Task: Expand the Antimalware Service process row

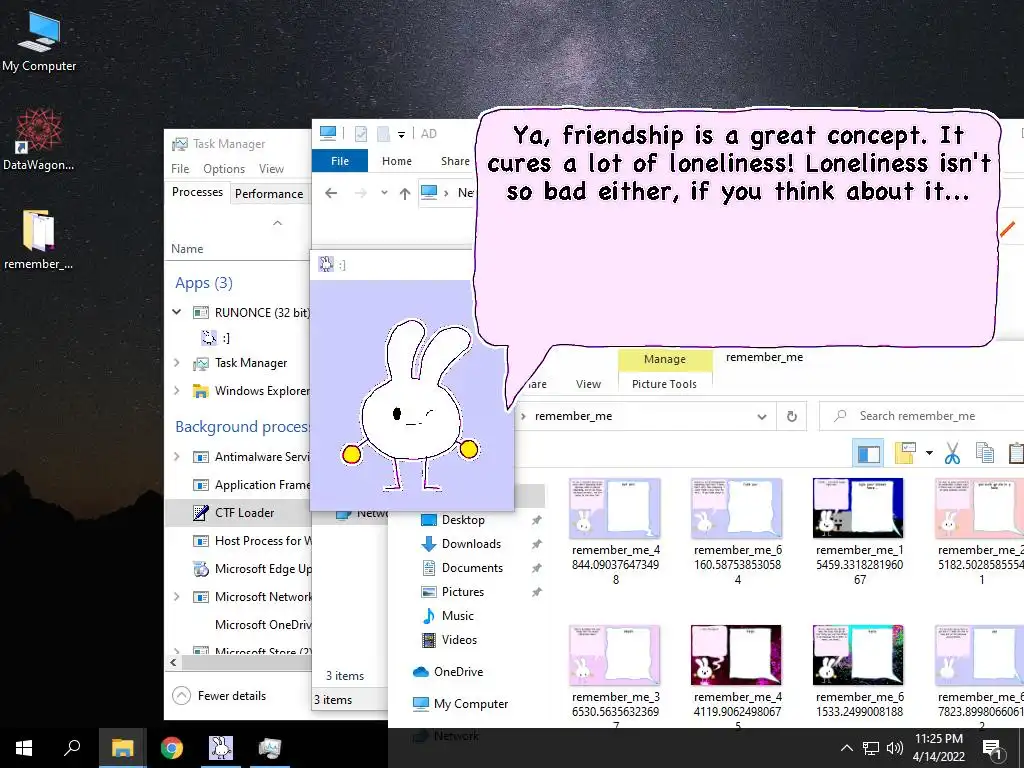Action: (x=176, y=456)
